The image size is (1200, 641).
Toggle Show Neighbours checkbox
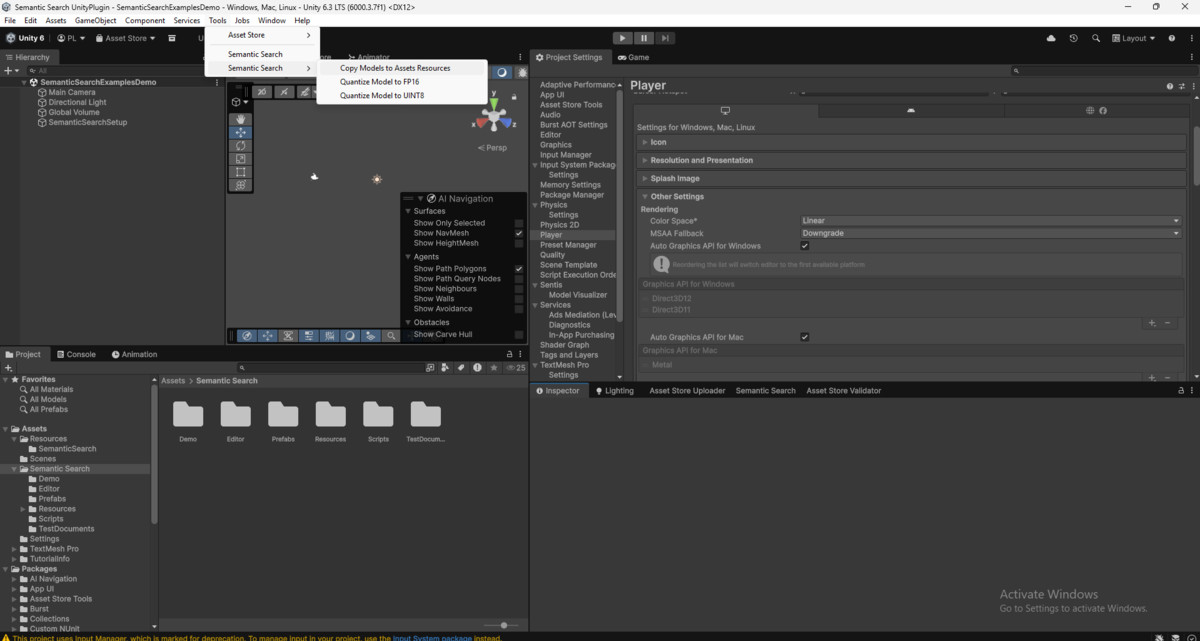(x=519, y=289)
